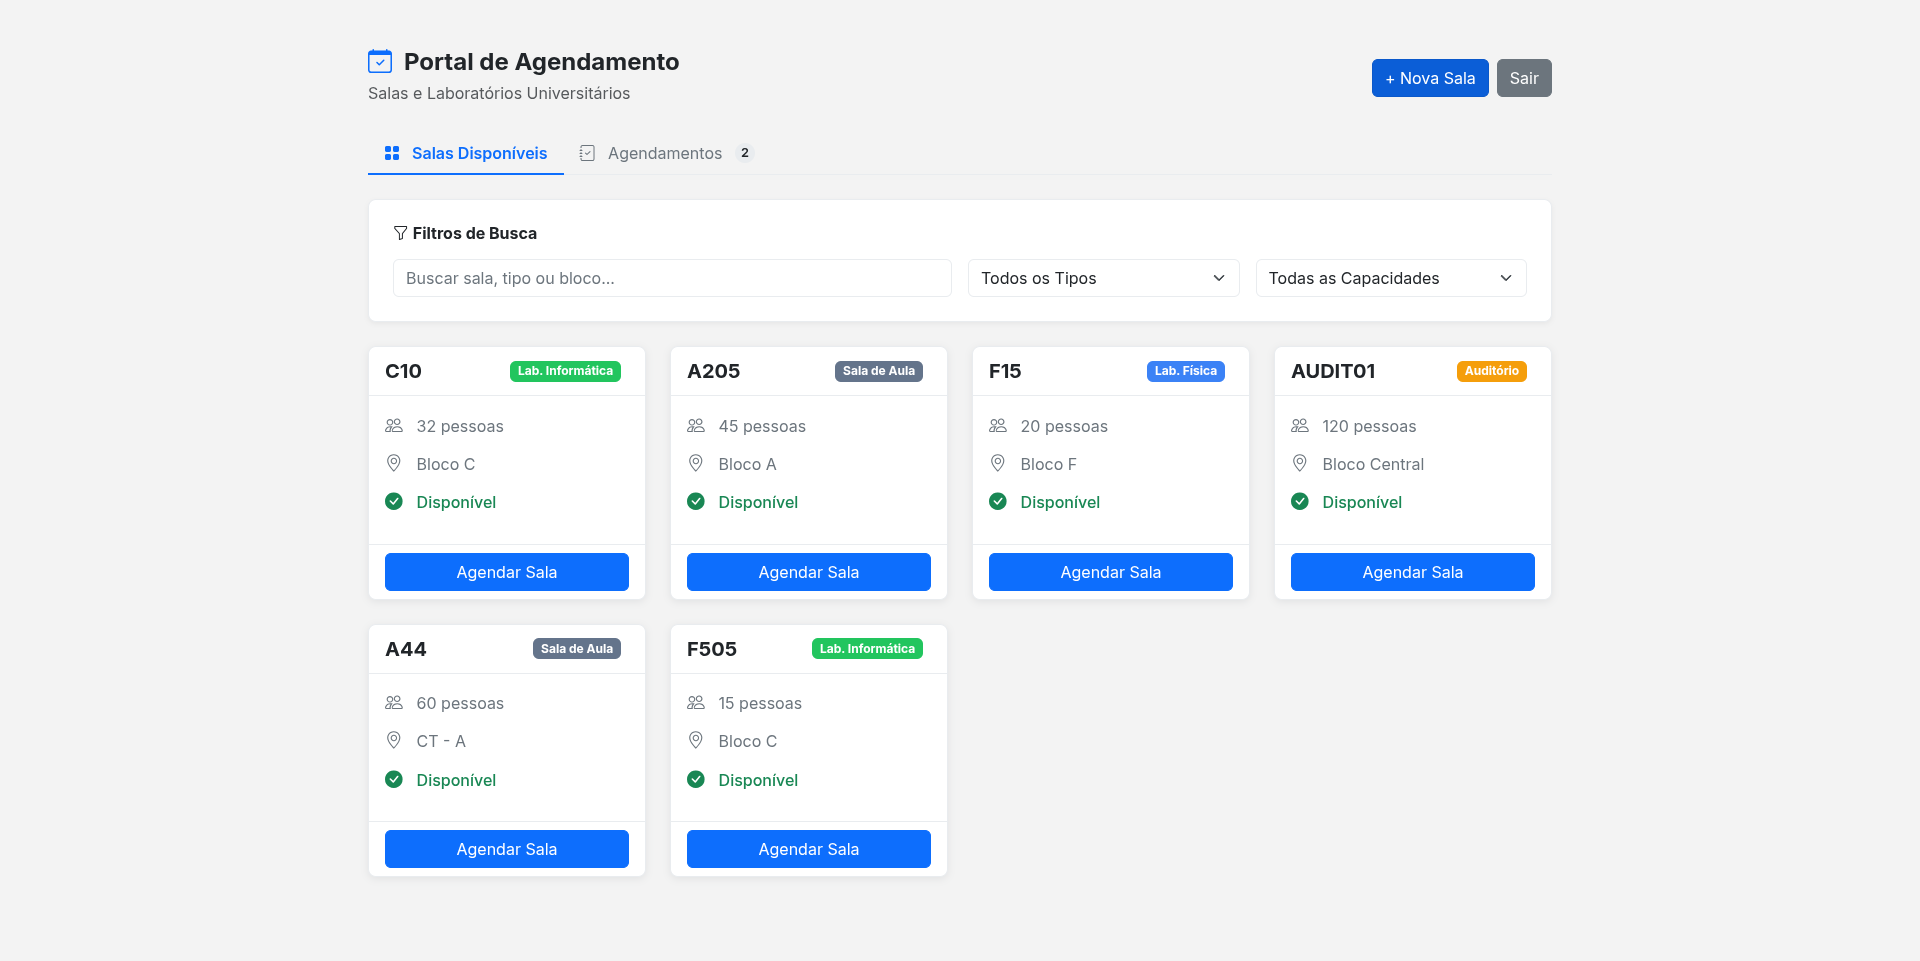1920x961 pixels.
Task: Click the green check icon on F15 card
Action: (x=998, y=501)
